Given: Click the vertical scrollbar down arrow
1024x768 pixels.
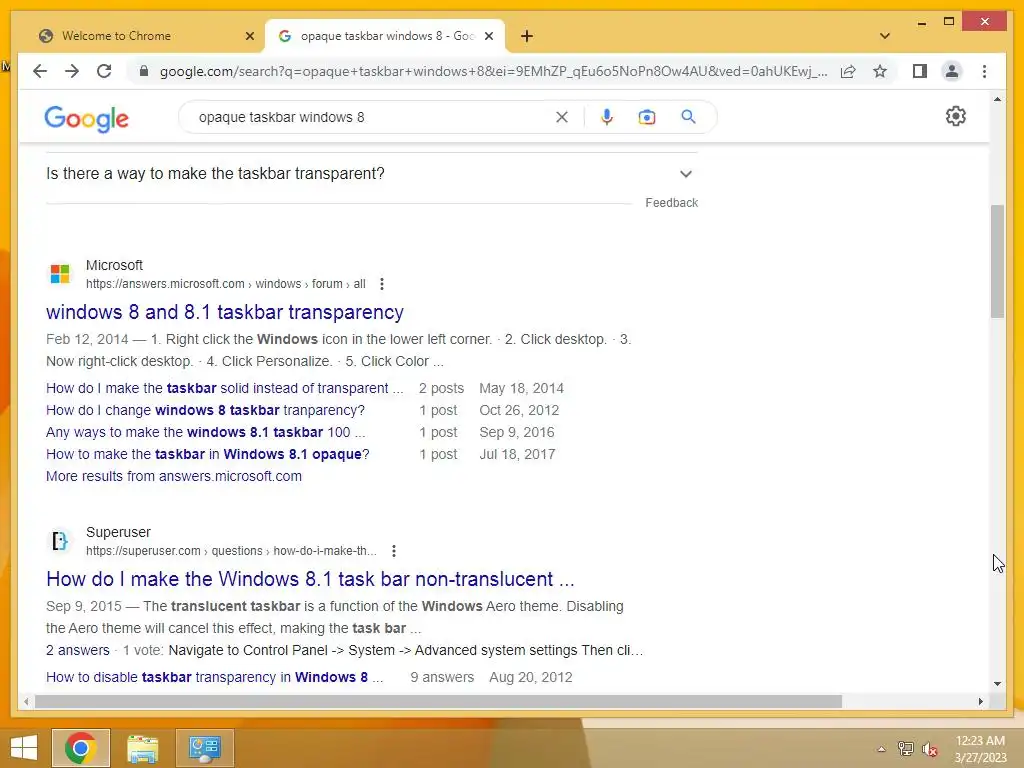Looking at the screenshot, I should pos(997,684).
